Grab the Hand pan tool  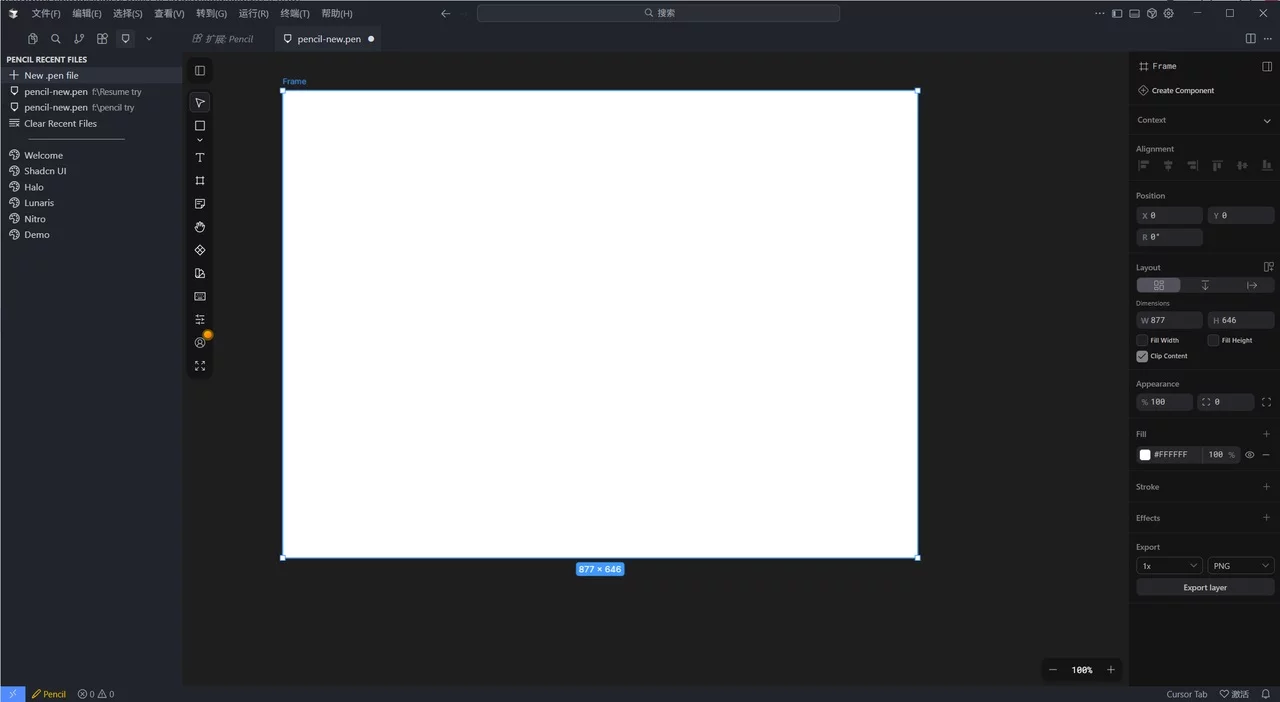(x=200, y=227)
